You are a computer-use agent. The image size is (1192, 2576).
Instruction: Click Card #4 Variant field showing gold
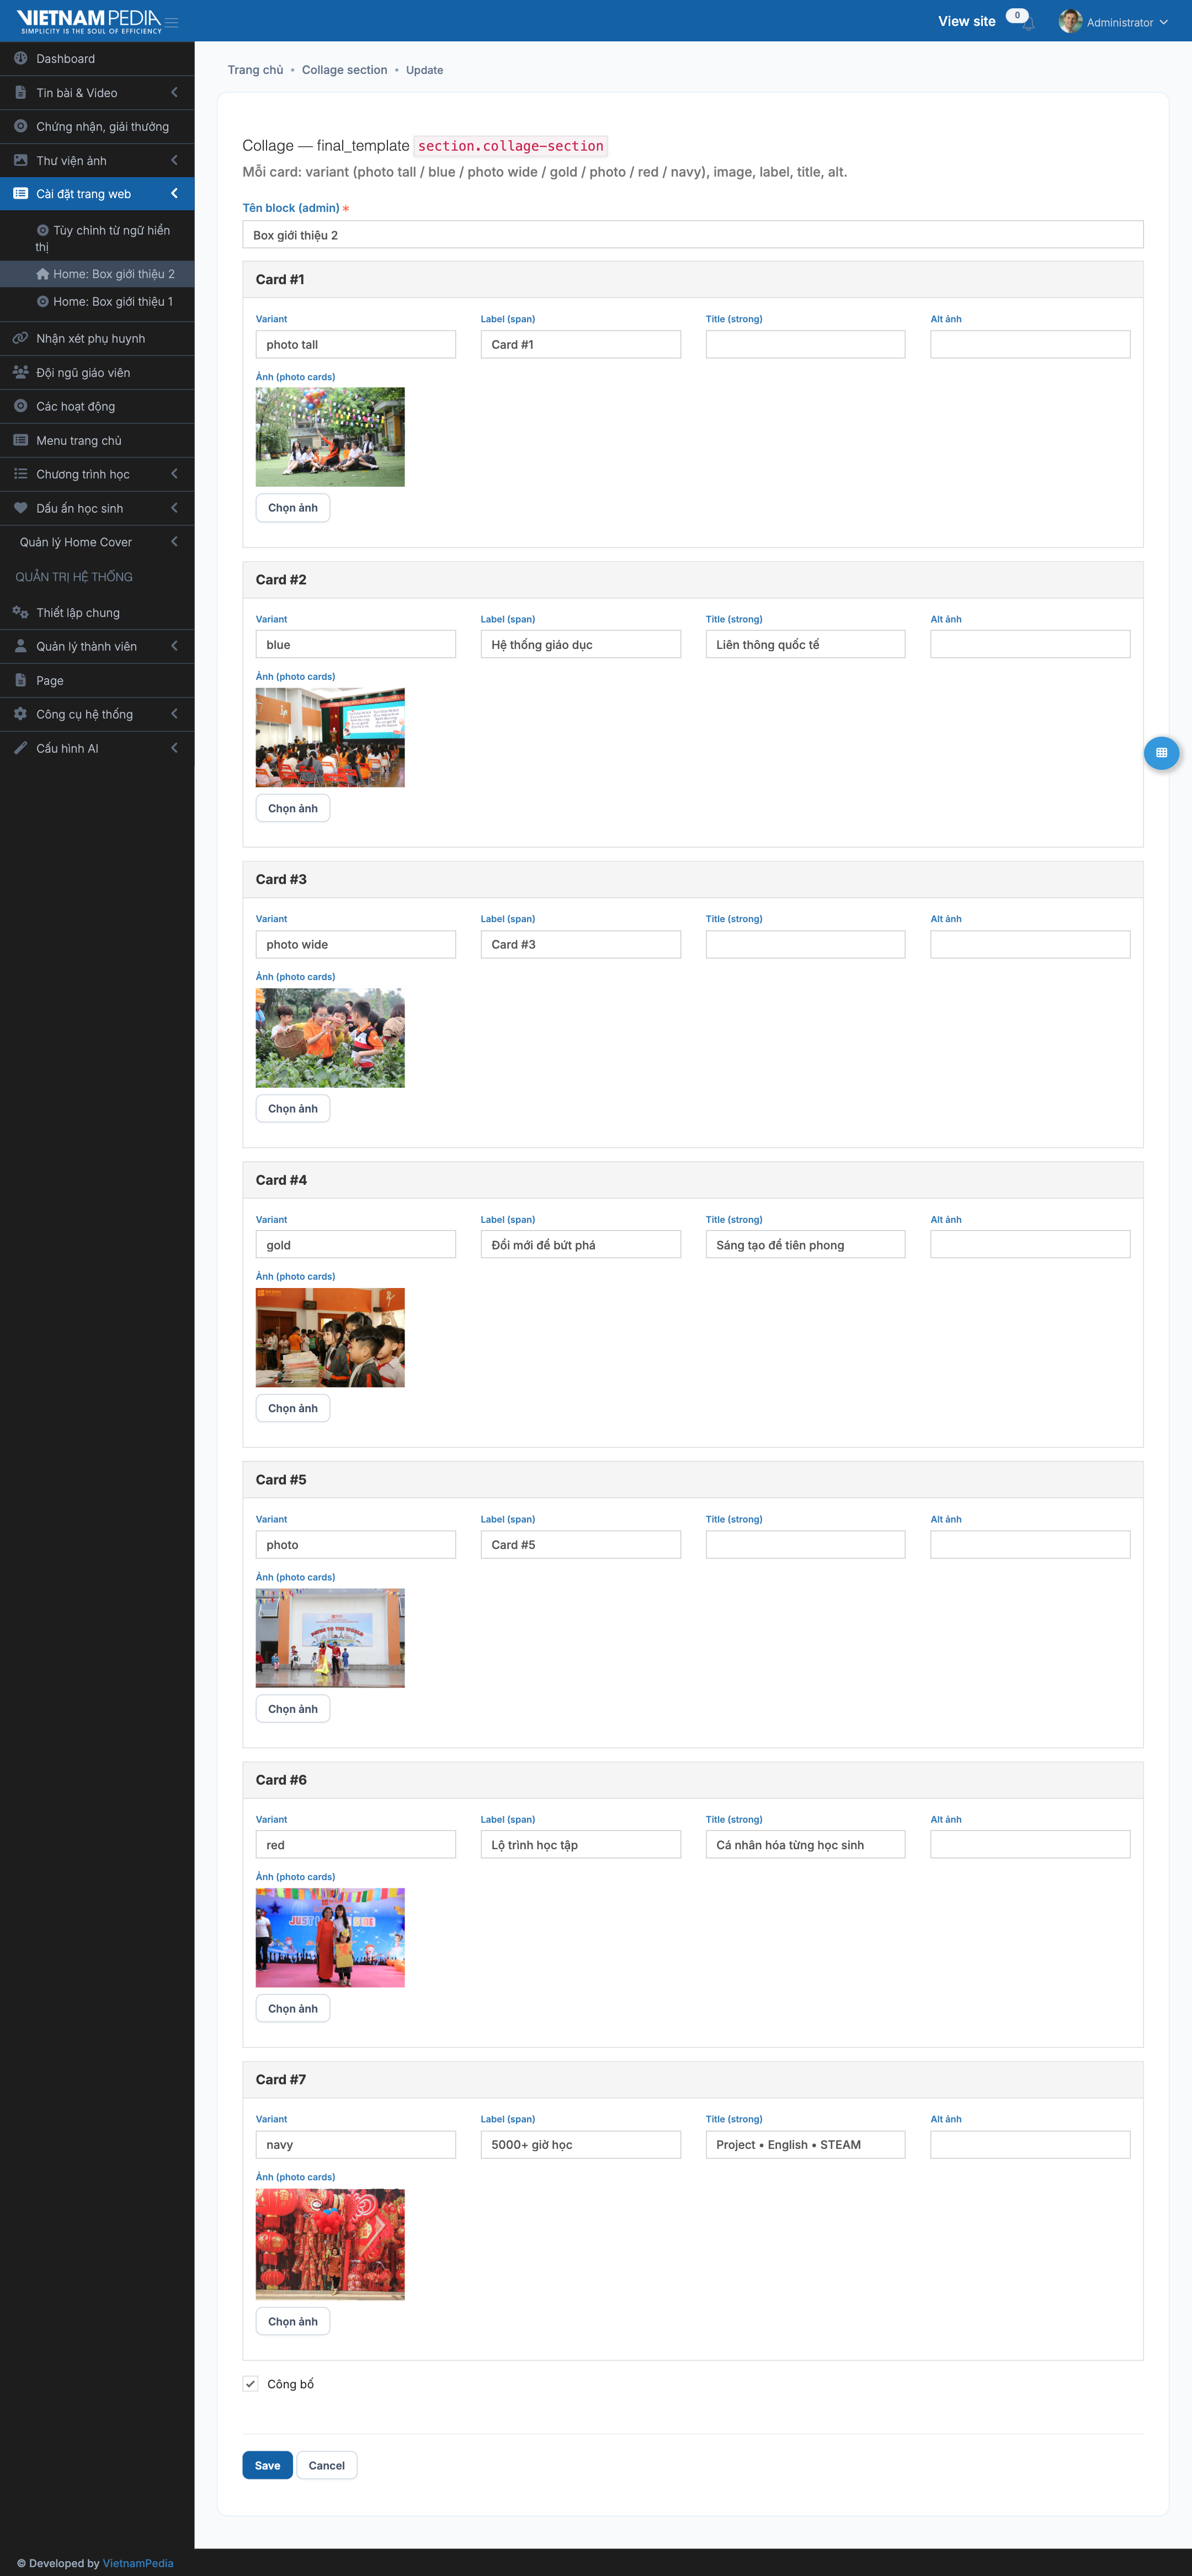(355, 1244)
